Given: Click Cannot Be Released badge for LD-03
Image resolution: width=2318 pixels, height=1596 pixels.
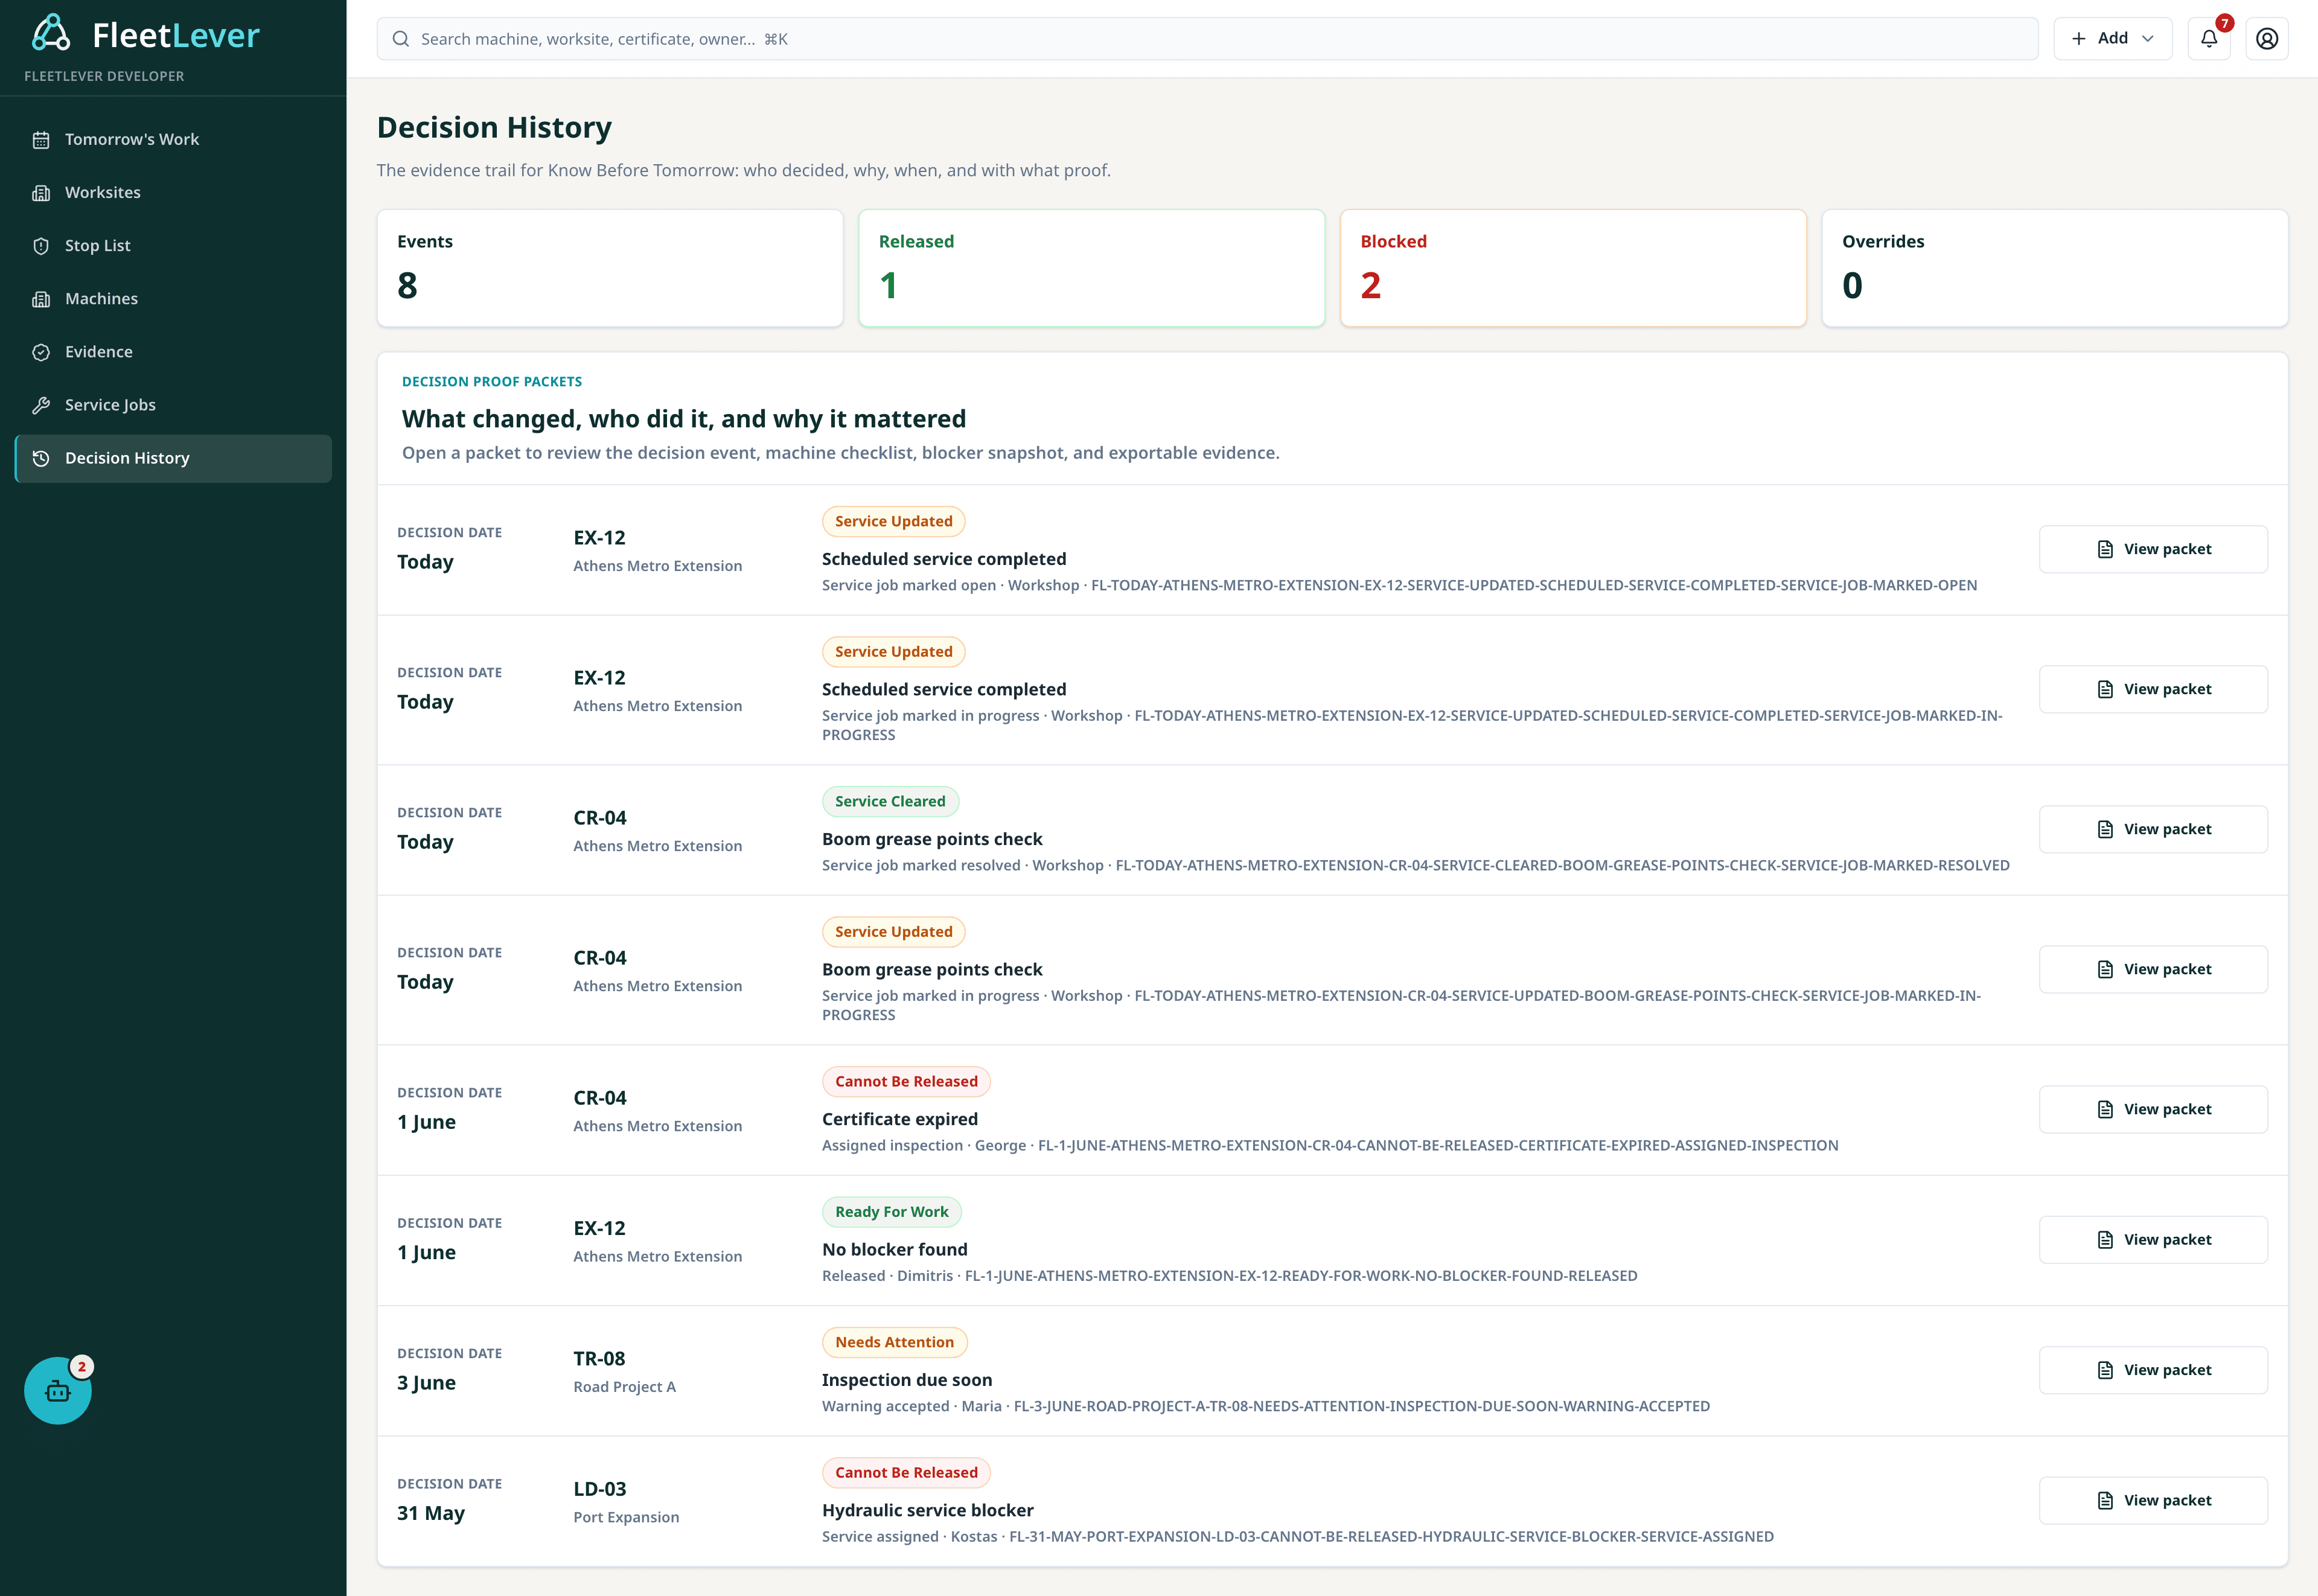Looking at the screenshot, I should [906, 1472].
